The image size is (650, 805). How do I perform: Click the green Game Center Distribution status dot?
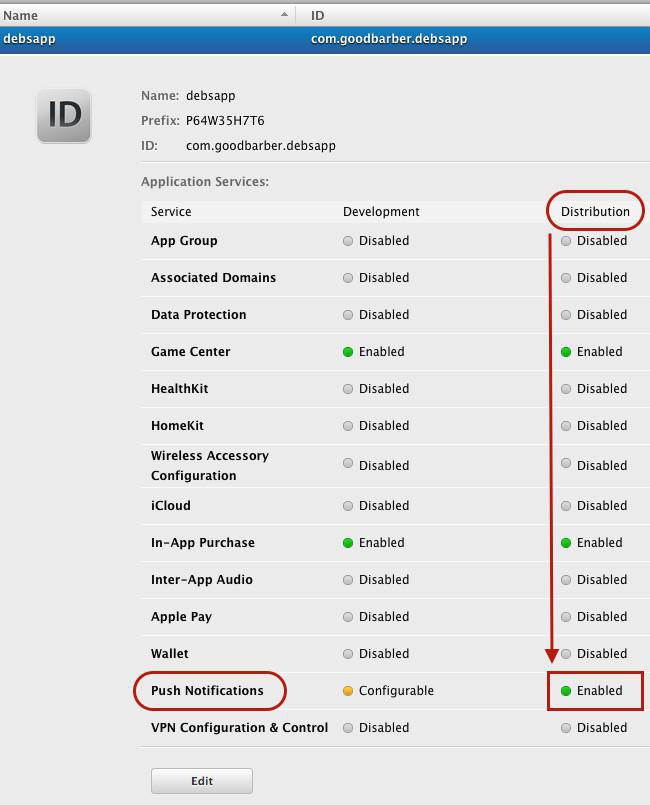click(566, 352)
